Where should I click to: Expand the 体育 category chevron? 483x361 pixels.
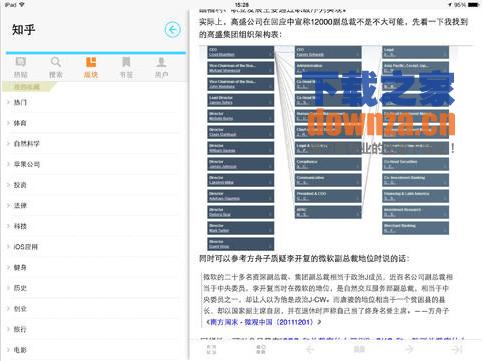[8, 123]
